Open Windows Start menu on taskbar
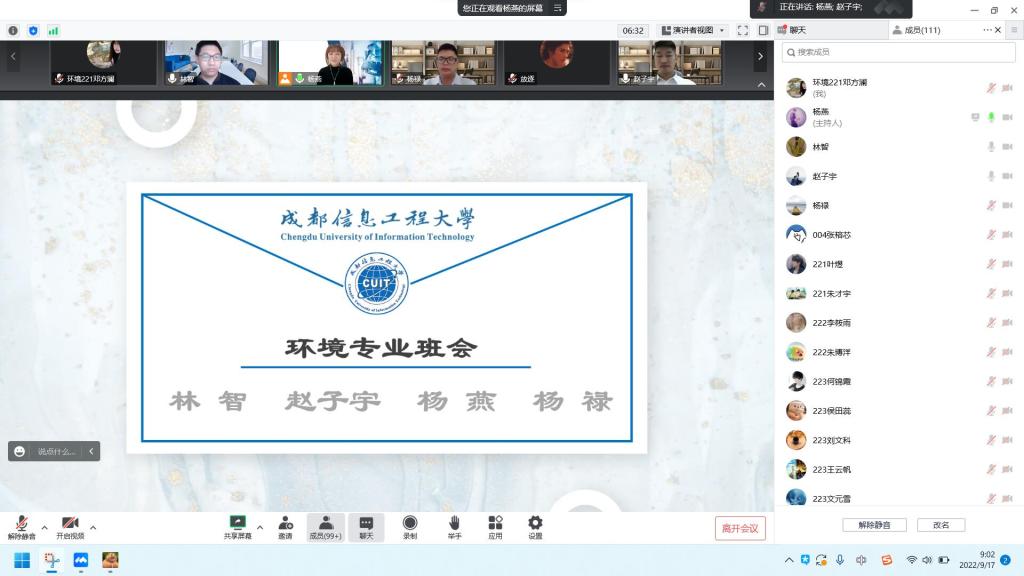Screen dimensions: 1024x576 point(21,560)
